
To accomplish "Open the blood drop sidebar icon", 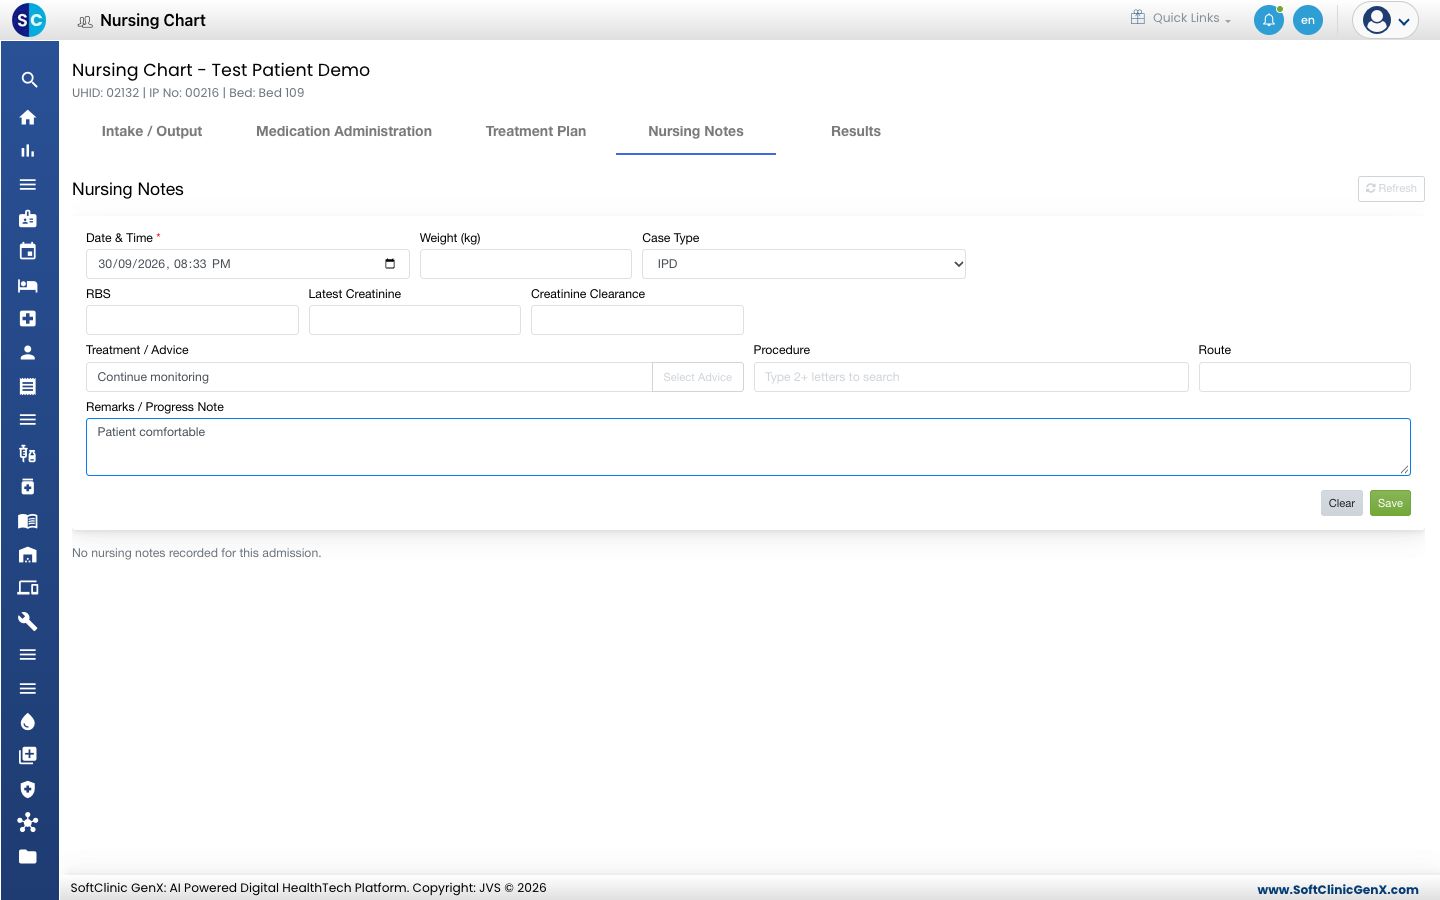I will (x=28, y=722).
